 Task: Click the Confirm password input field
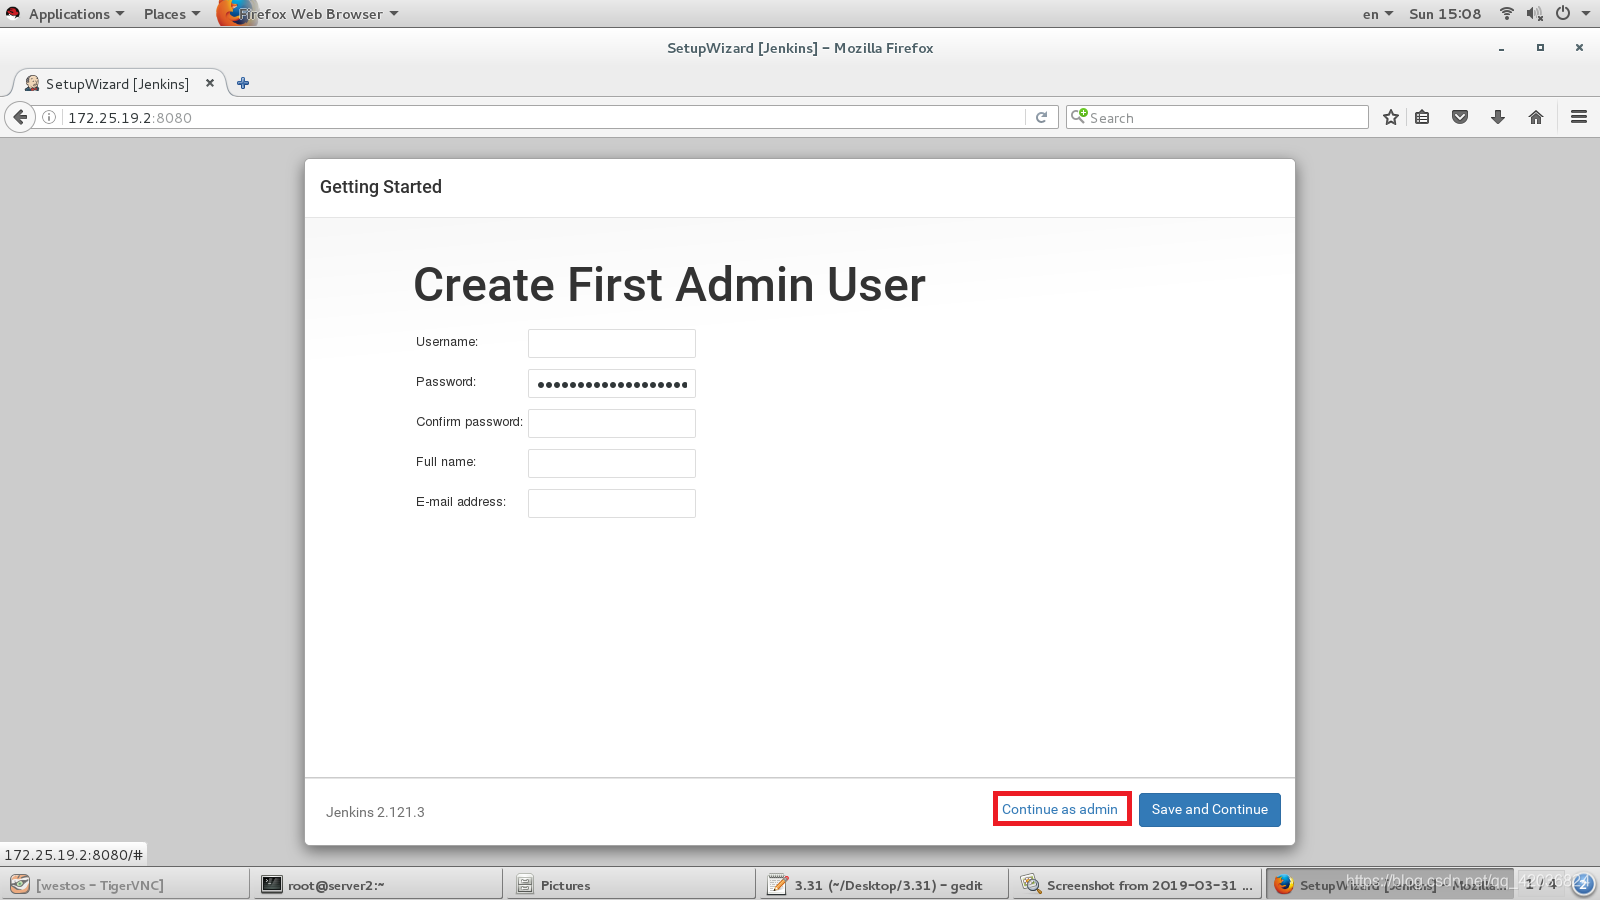pos(612,423)
